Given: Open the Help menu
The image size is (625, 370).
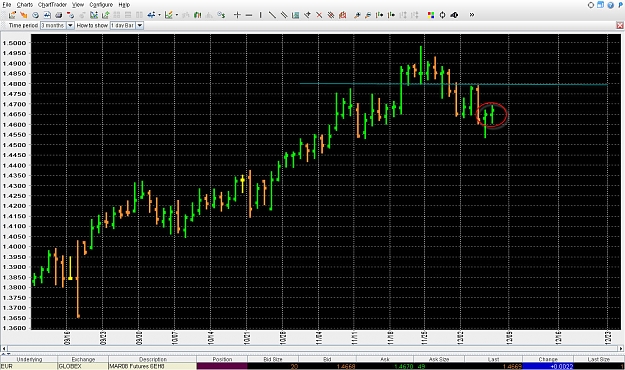Looking at the screenshot, I should 124,5.
